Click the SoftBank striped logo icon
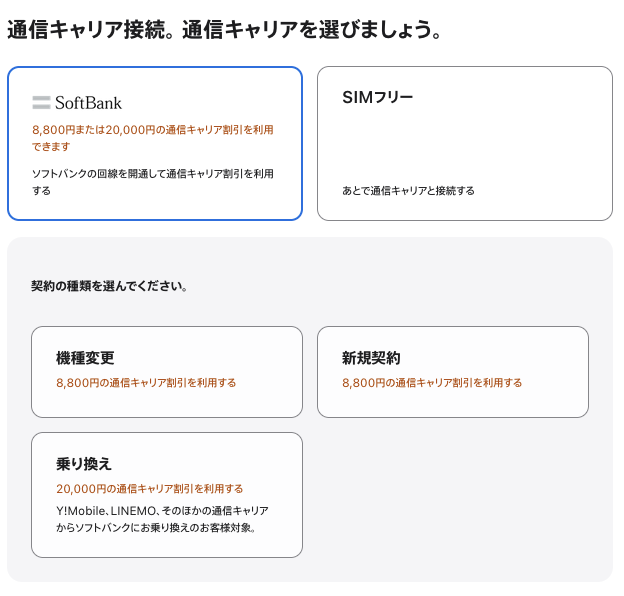The width and height of the screenshot is (624, 596). click(41, 103)
